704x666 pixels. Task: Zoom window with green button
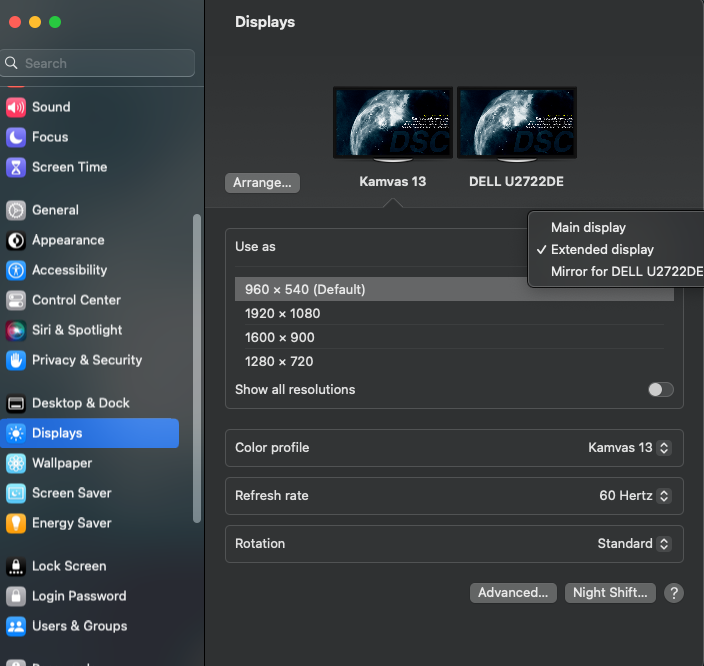(x=55, y=22)
